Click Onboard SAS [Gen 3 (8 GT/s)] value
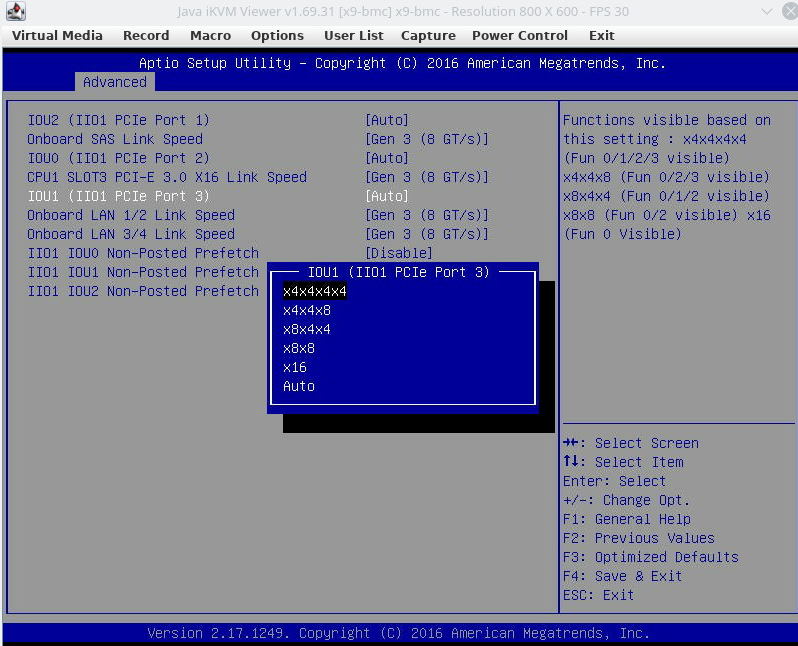The image size is (798, 646). 426,139
